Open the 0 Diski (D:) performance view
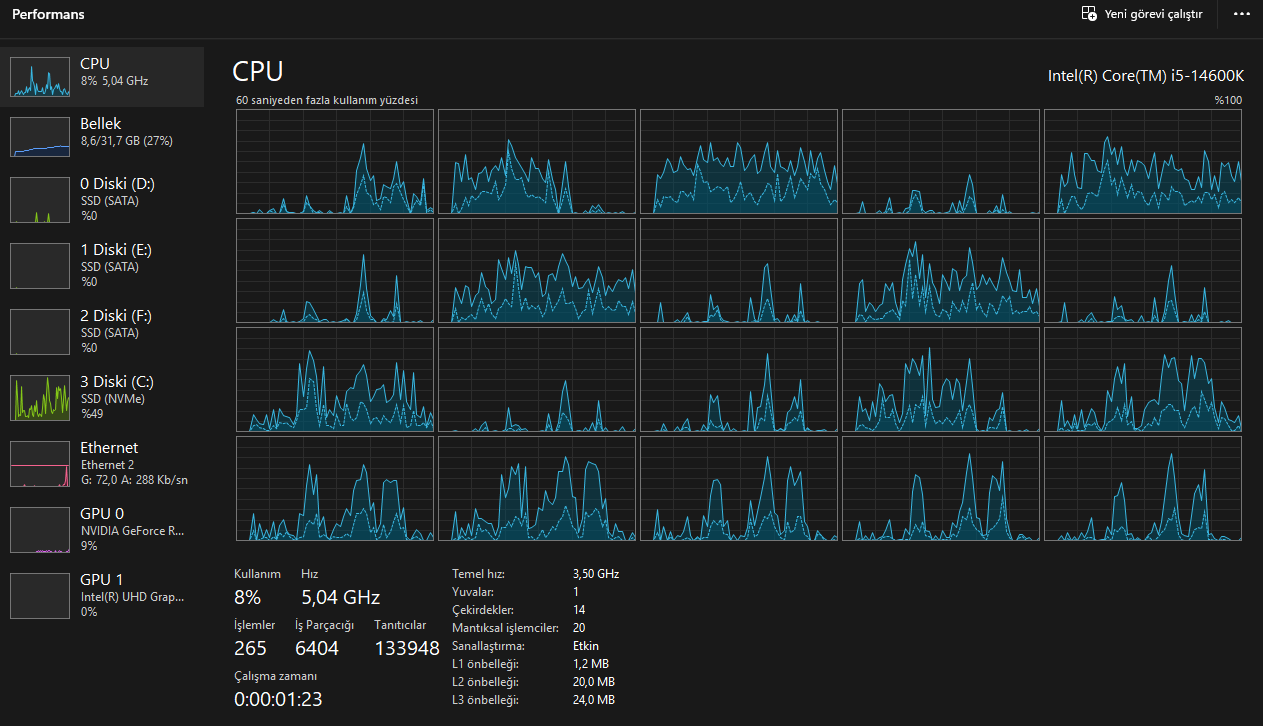Image resolution: width=1263 pixels, height=726 pixels. tap(102, 199)
